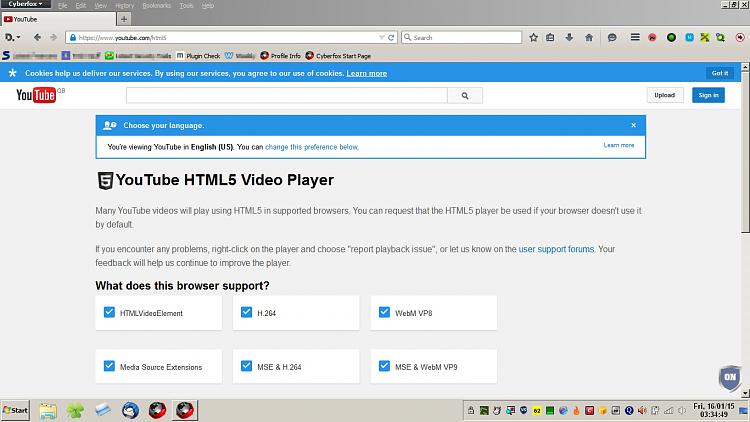Click the blue Q tray icon
This screenshot has height=422, width=750.
click(x=629, y=411)
